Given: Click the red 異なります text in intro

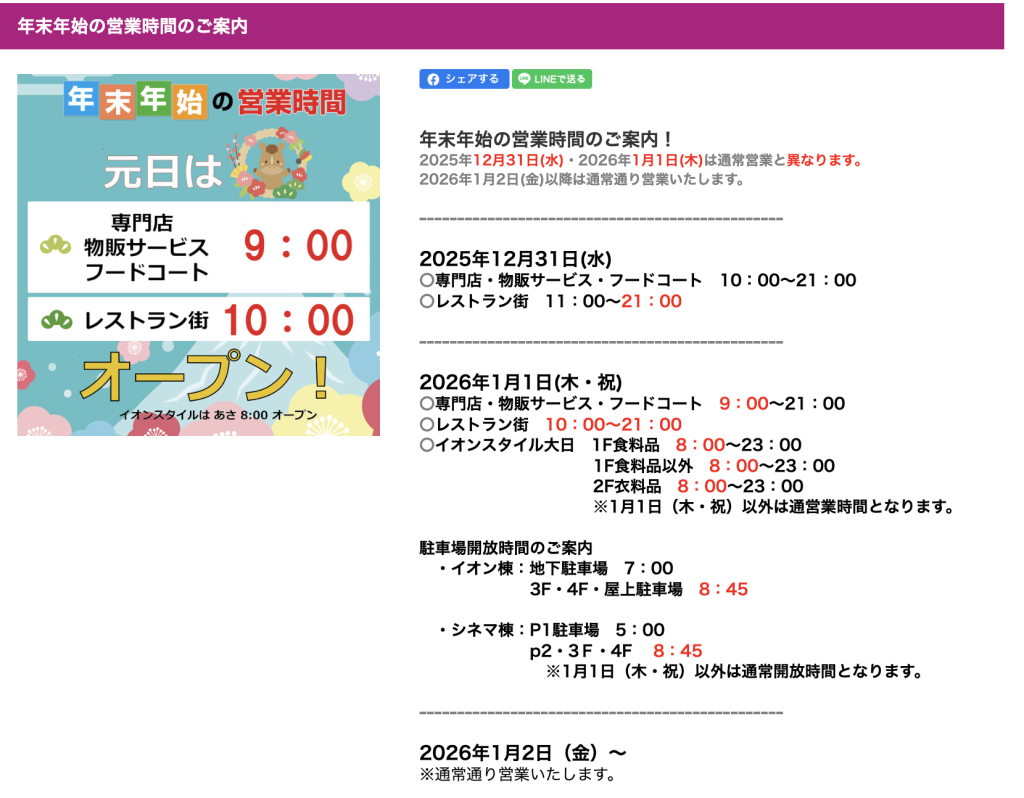Looking at the screenshot, I should 824,160.
